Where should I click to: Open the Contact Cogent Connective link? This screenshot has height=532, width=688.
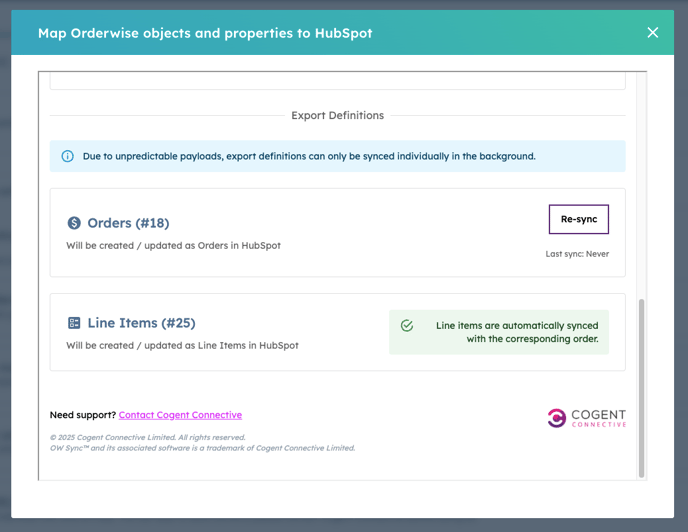pos(180,415)
